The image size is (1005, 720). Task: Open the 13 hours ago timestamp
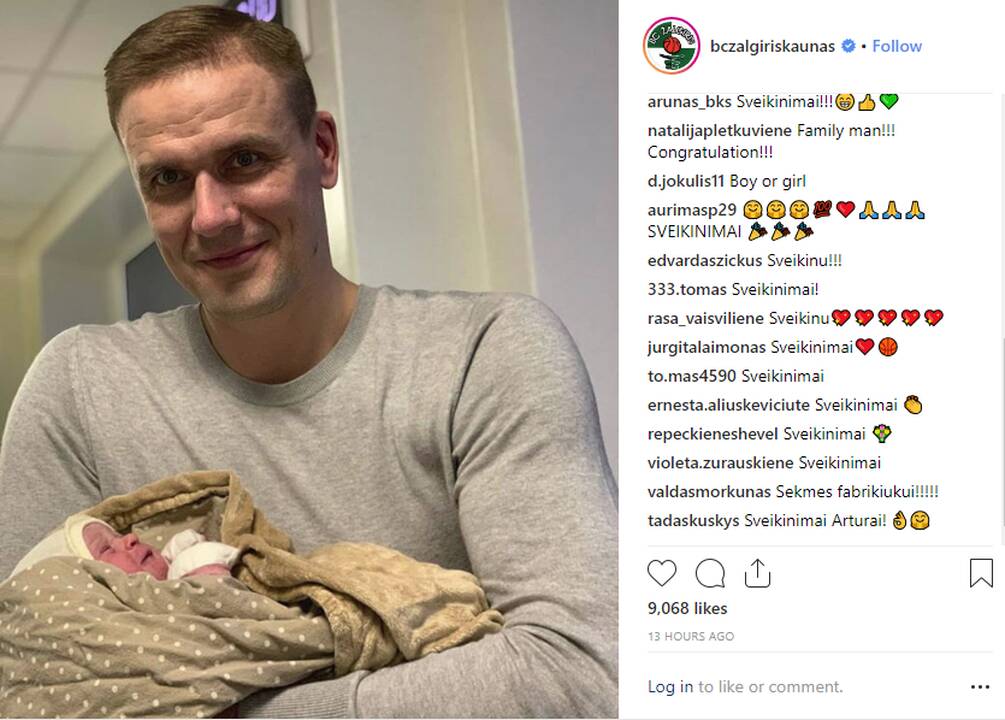[691, 636]
